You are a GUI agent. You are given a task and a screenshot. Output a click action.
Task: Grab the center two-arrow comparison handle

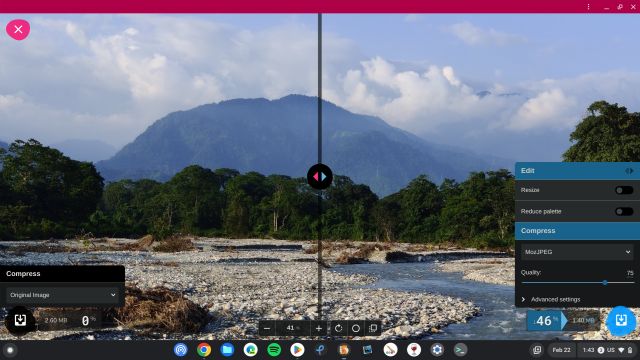[320, 177]
